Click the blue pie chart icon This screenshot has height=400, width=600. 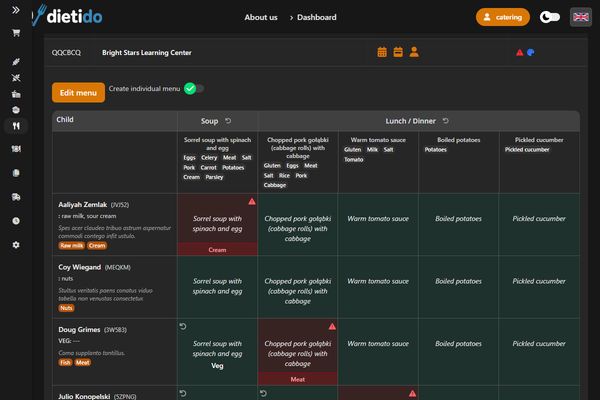[x=531, y=52]
